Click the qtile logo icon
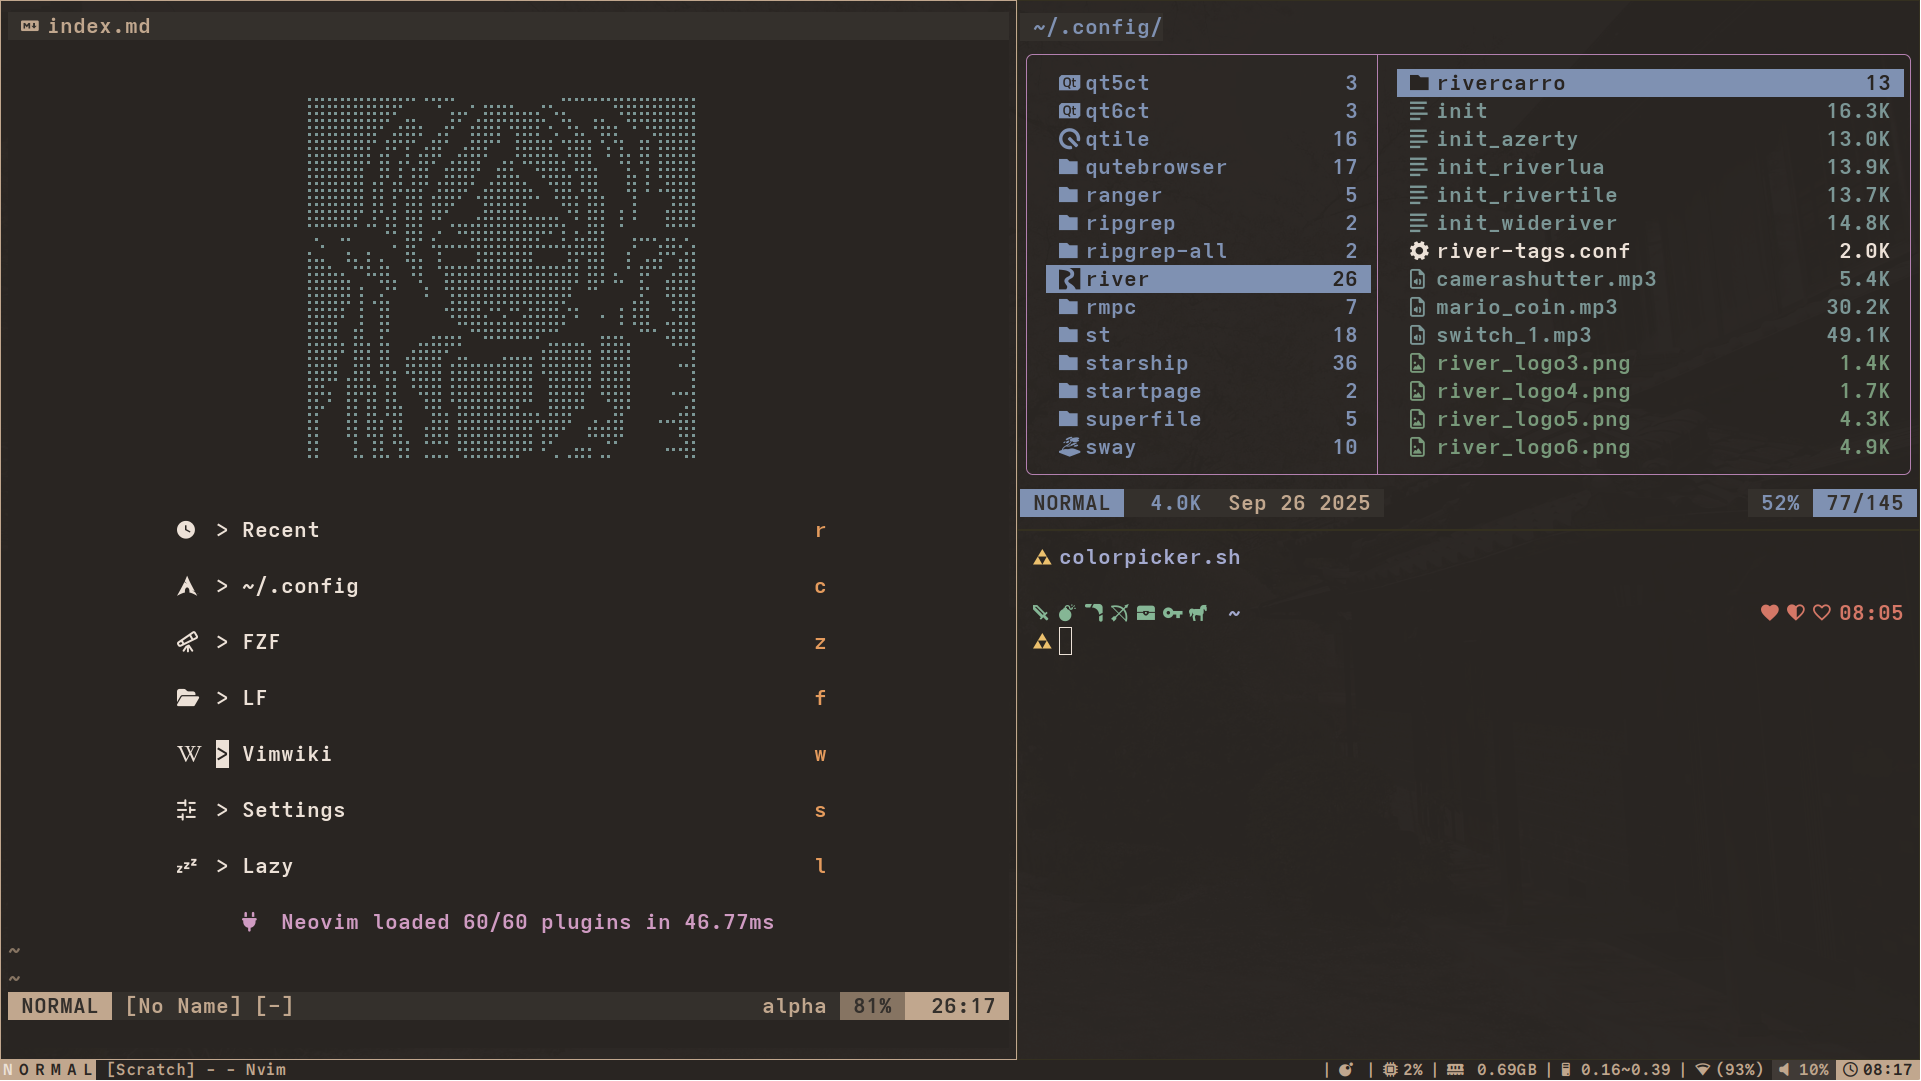The height and width of the screenshot is (1081, 1921). (x=1070, y=139)
